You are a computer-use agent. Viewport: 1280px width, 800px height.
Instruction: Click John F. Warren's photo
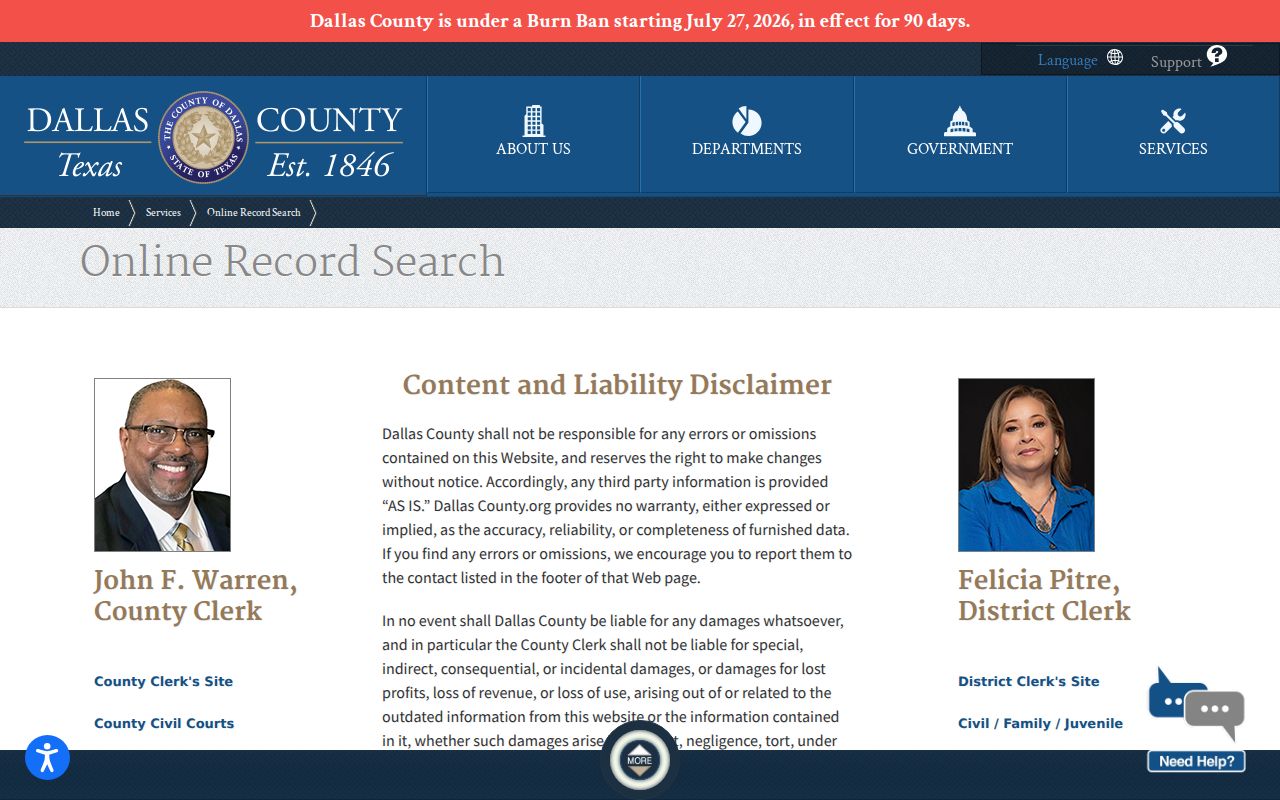point(162,465)
